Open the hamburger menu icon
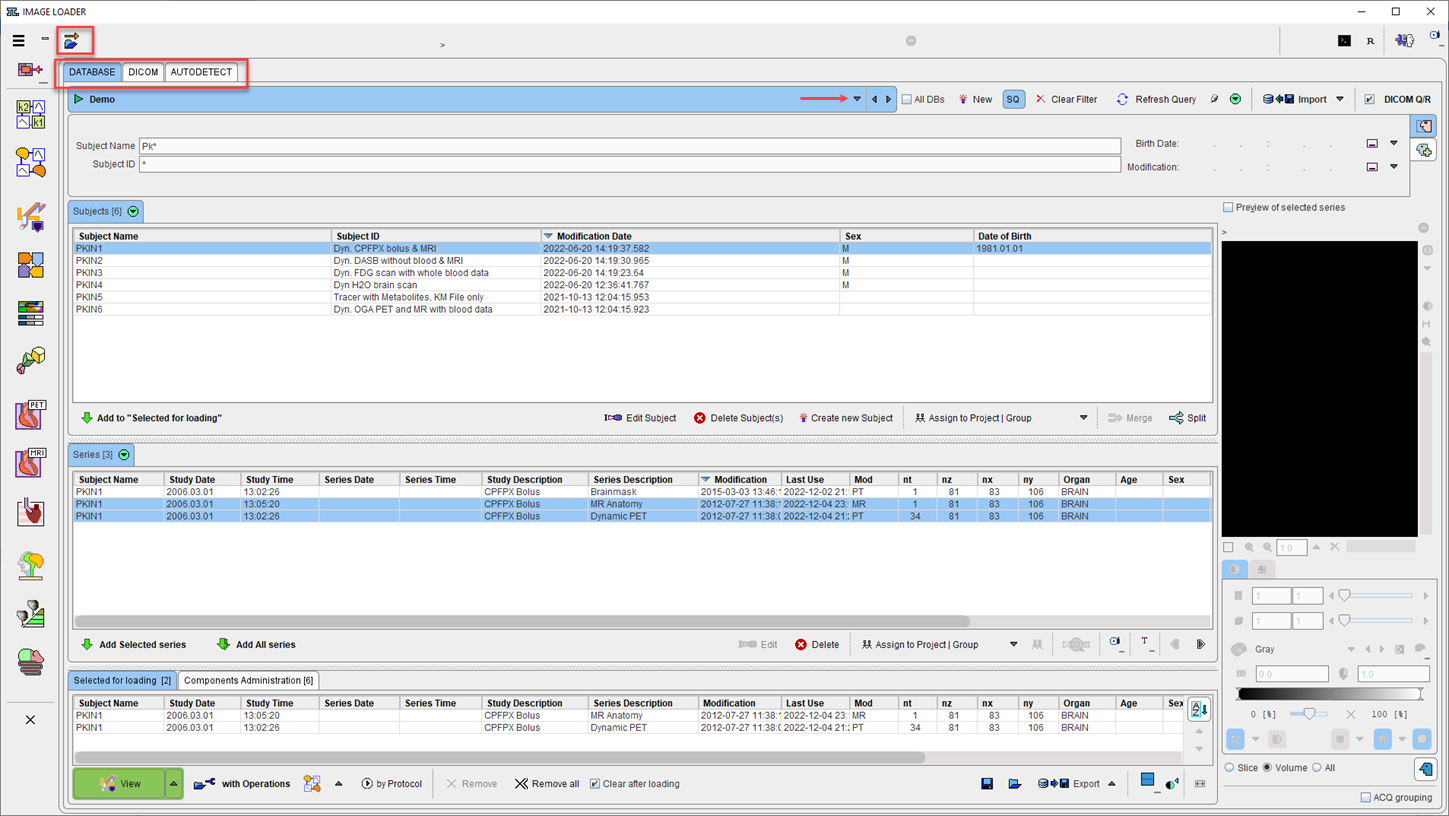 point(18,41)
